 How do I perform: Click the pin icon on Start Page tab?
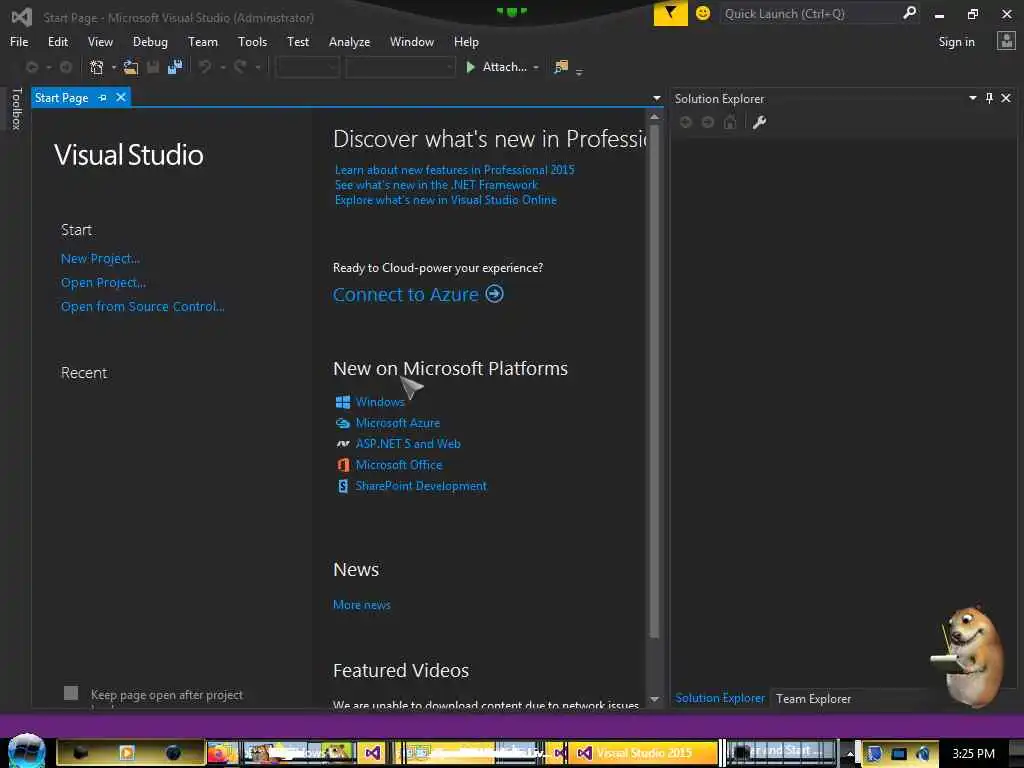103,97
